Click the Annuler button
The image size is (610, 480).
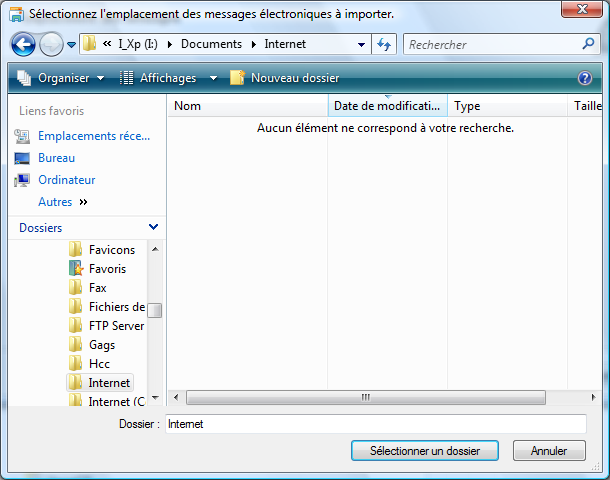549,451
